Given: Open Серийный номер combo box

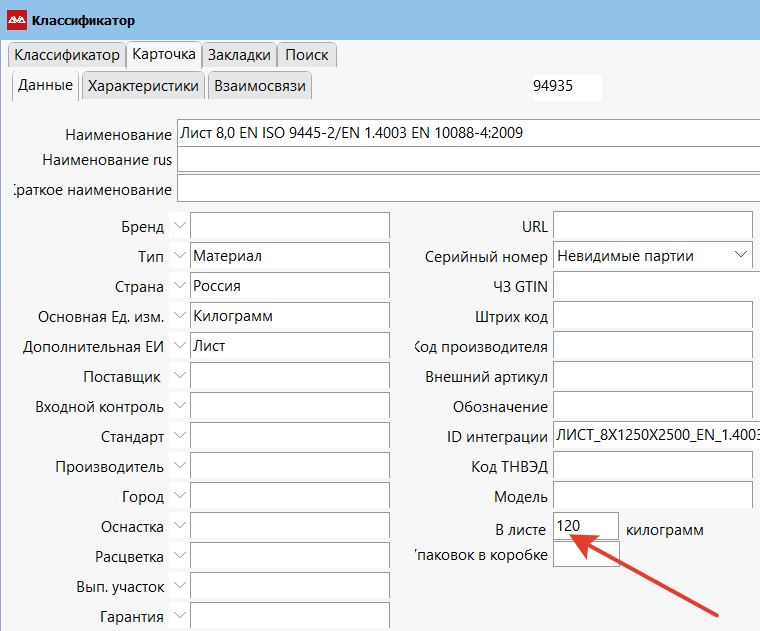Looking at the screenshot, I should coord(653,255).
